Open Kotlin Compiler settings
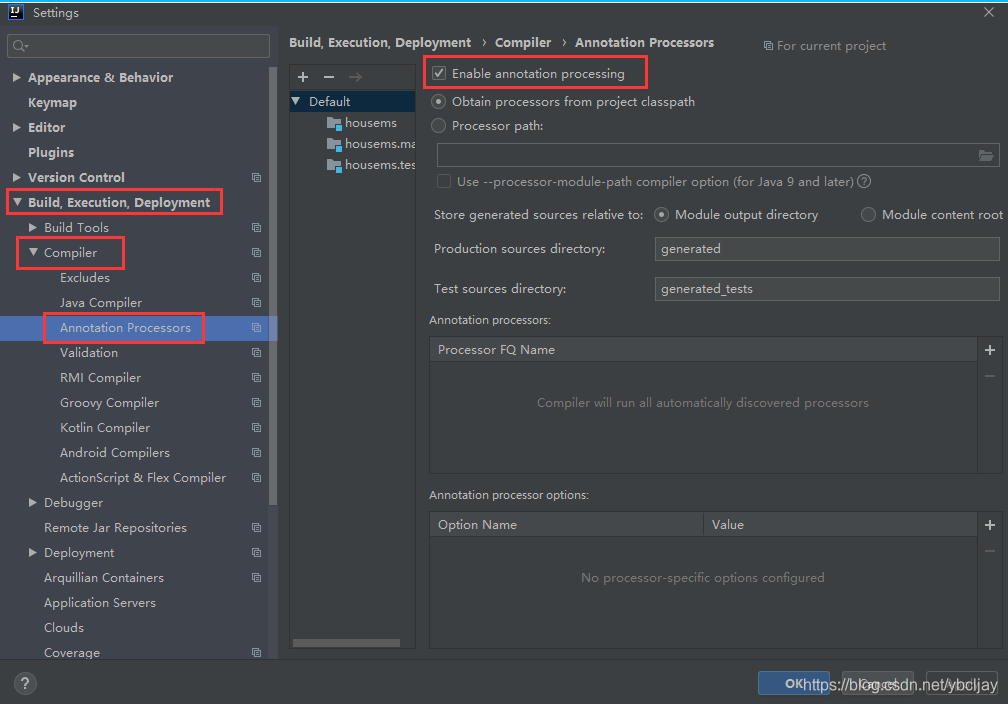 (105, 428)
